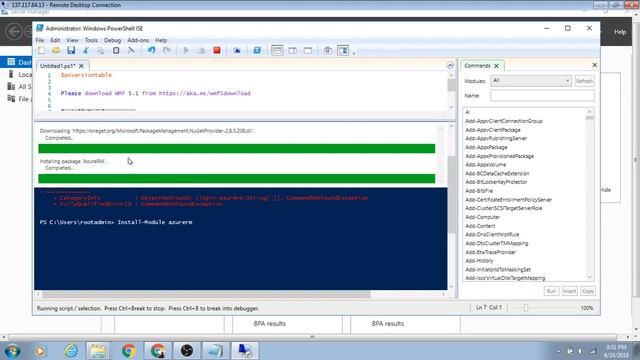This screenshot has width=640, height=360.
Task: Open the Add-ons menu
Action: pos(138,40)
